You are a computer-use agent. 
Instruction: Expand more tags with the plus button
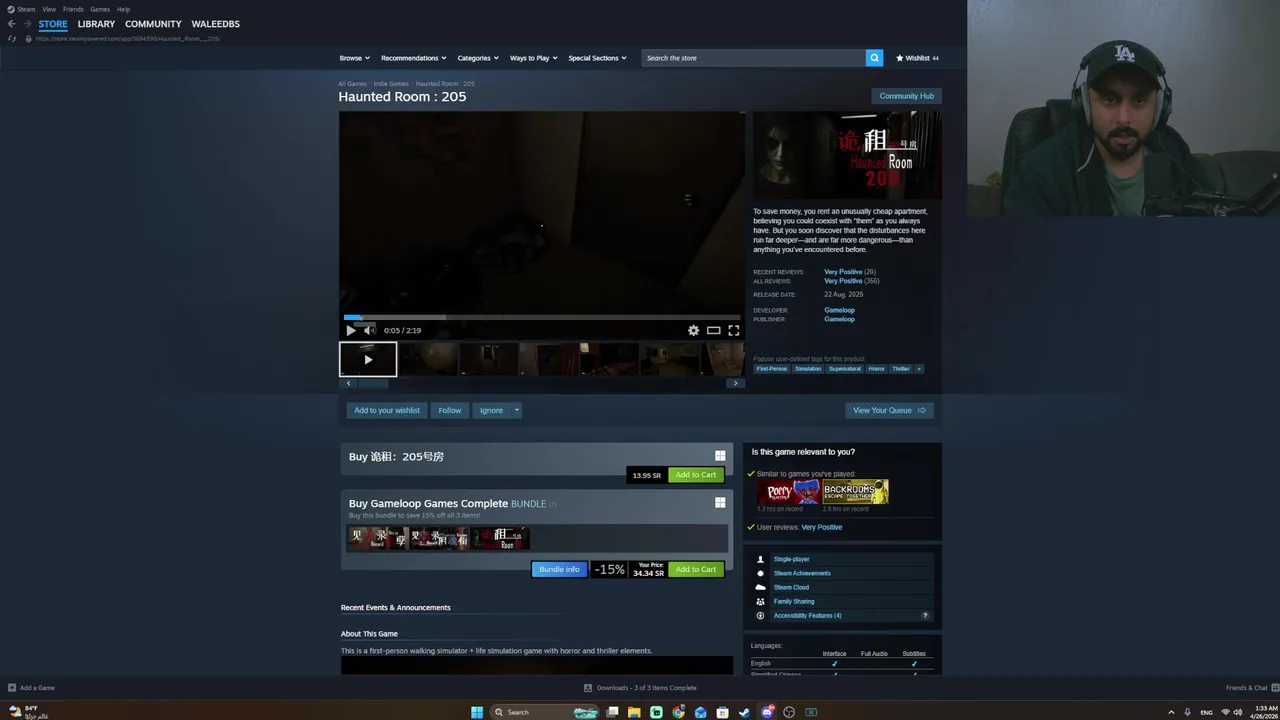(x=919, y=369)
